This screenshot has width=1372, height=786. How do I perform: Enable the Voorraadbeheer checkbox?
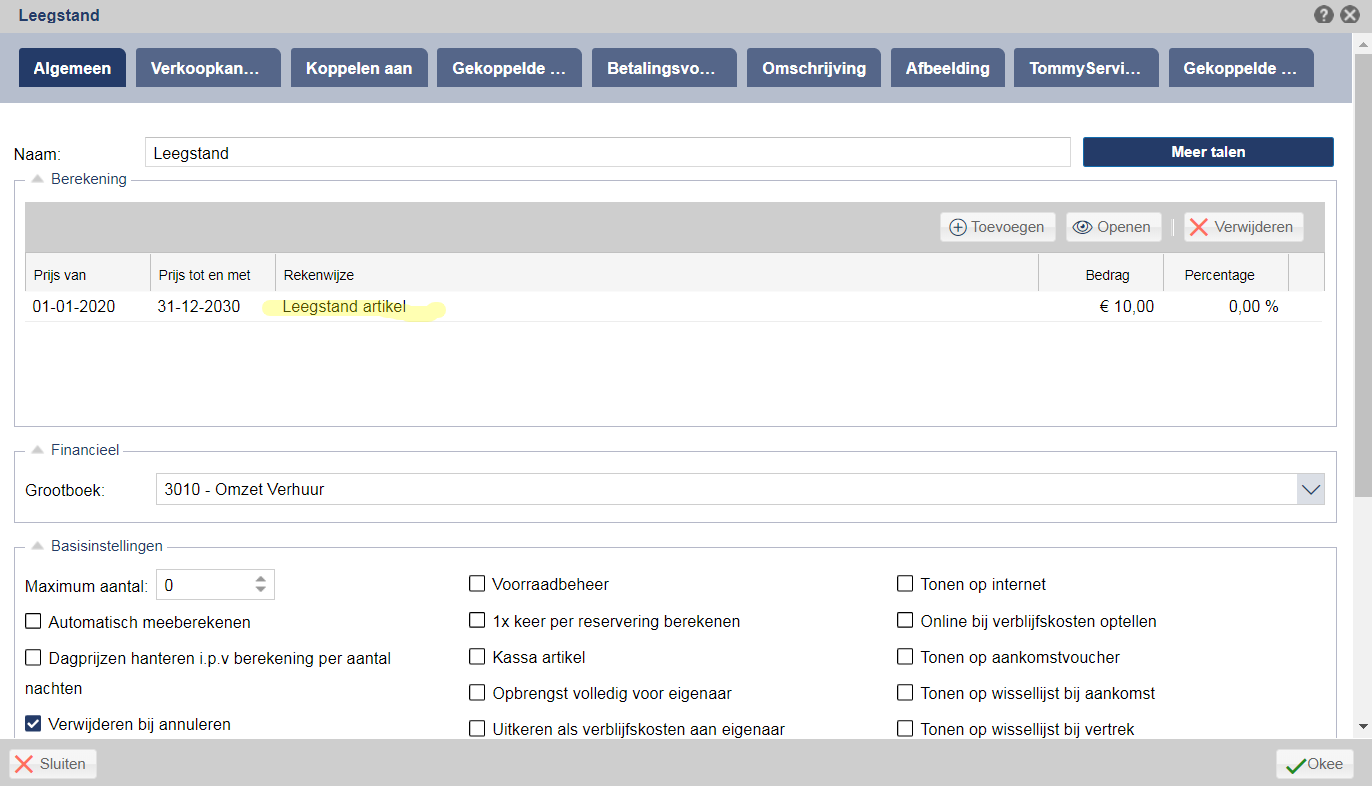[x=477, y=584]
